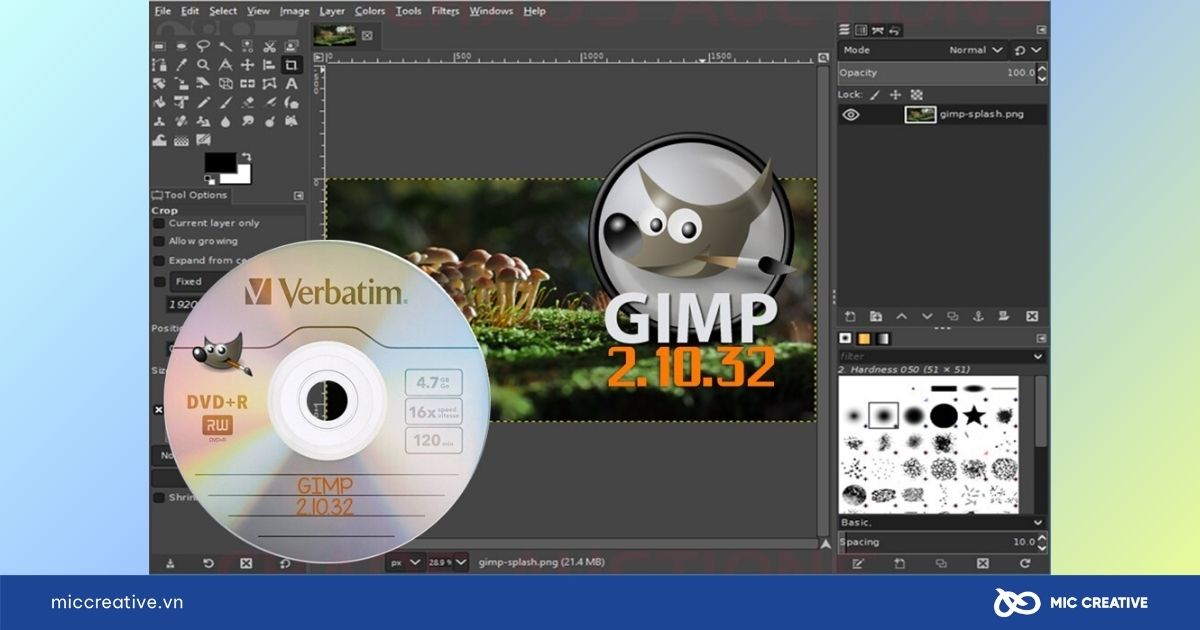This screenshot has height=630, width=1200.
Task: Select the Rectangle Select tool
Action: 159,46
